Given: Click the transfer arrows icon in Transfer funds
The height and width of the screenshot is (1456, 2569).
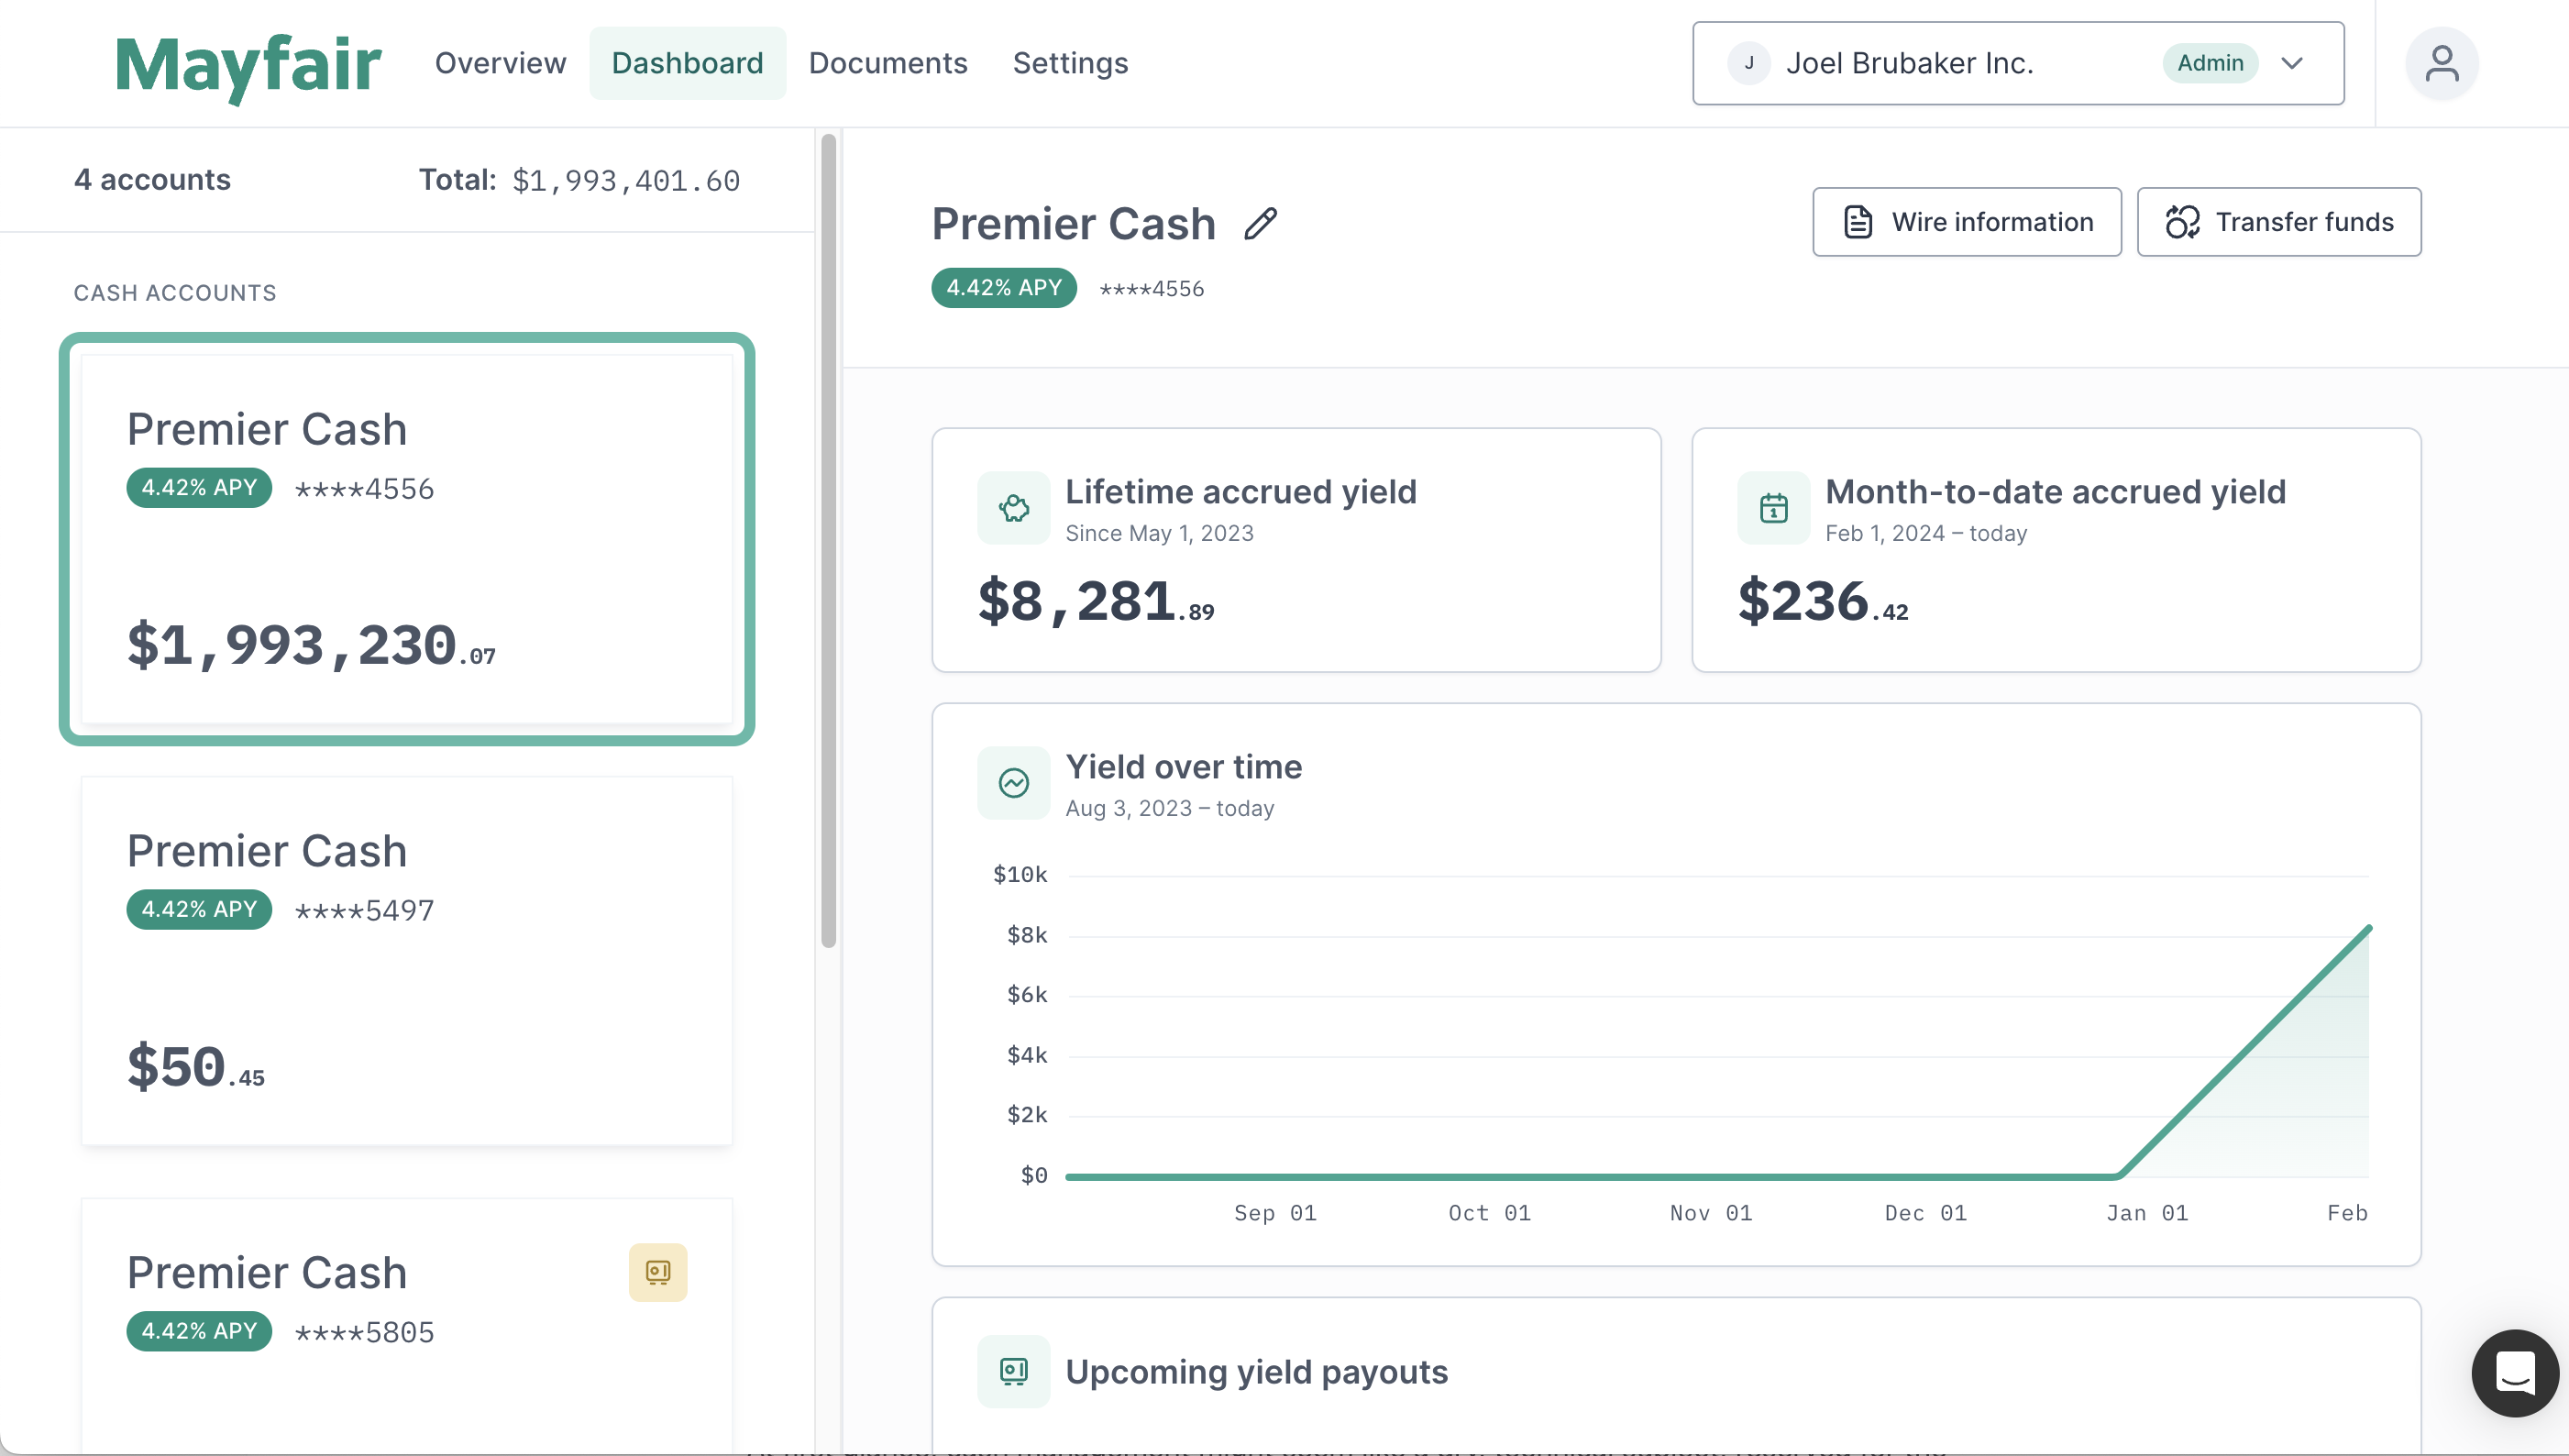Looking at the screenshot, I should (2182, 222).
